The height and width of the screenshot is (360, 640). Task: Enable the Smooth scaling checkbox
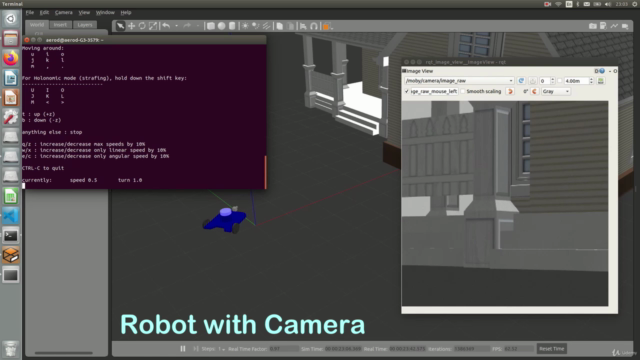pyautogui.click(x=463, y=91)
